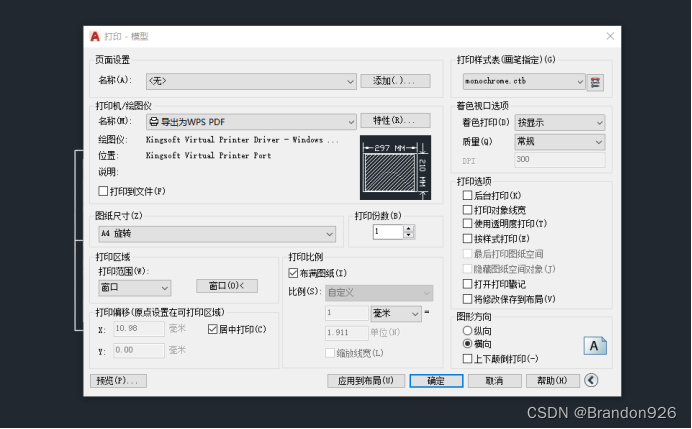The image size is (692, 429).
Task: Open page setup name dropdown <无>
Action: pos(251,81)
